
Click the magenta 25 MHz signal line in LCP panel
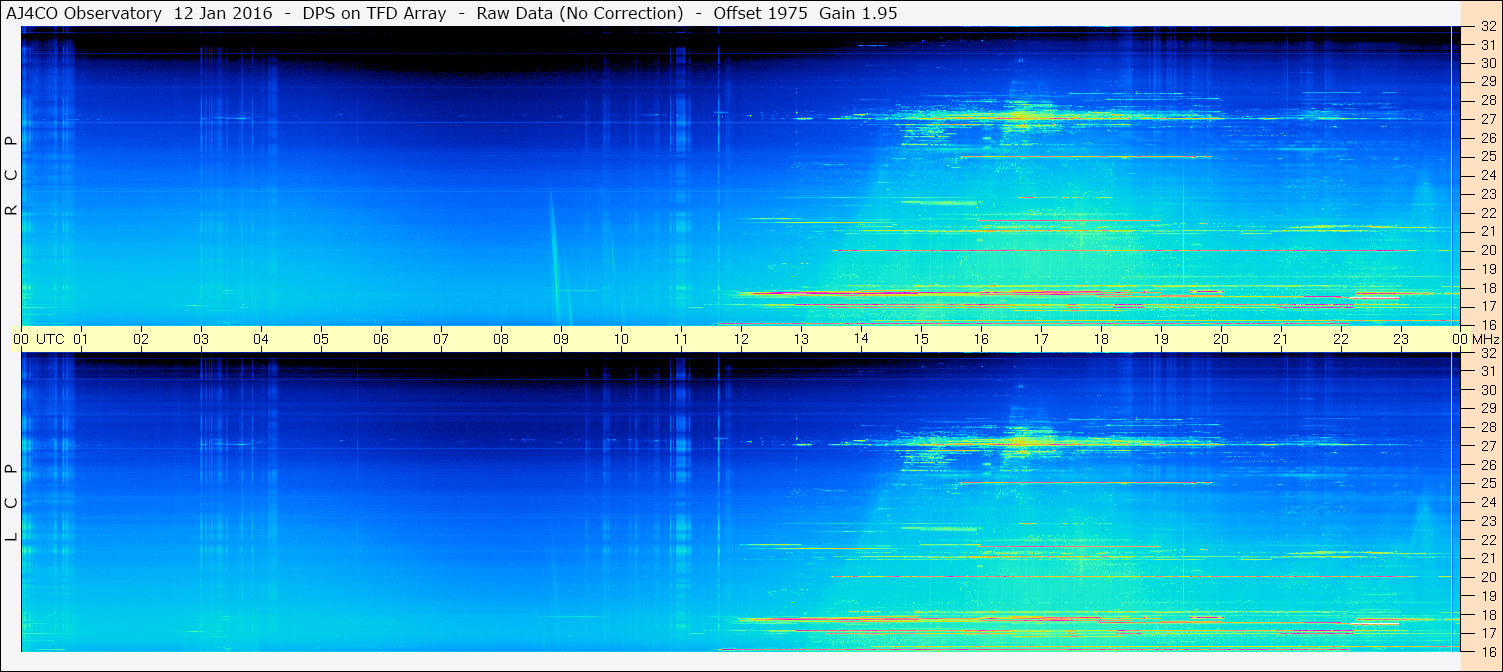(1085, 483)
